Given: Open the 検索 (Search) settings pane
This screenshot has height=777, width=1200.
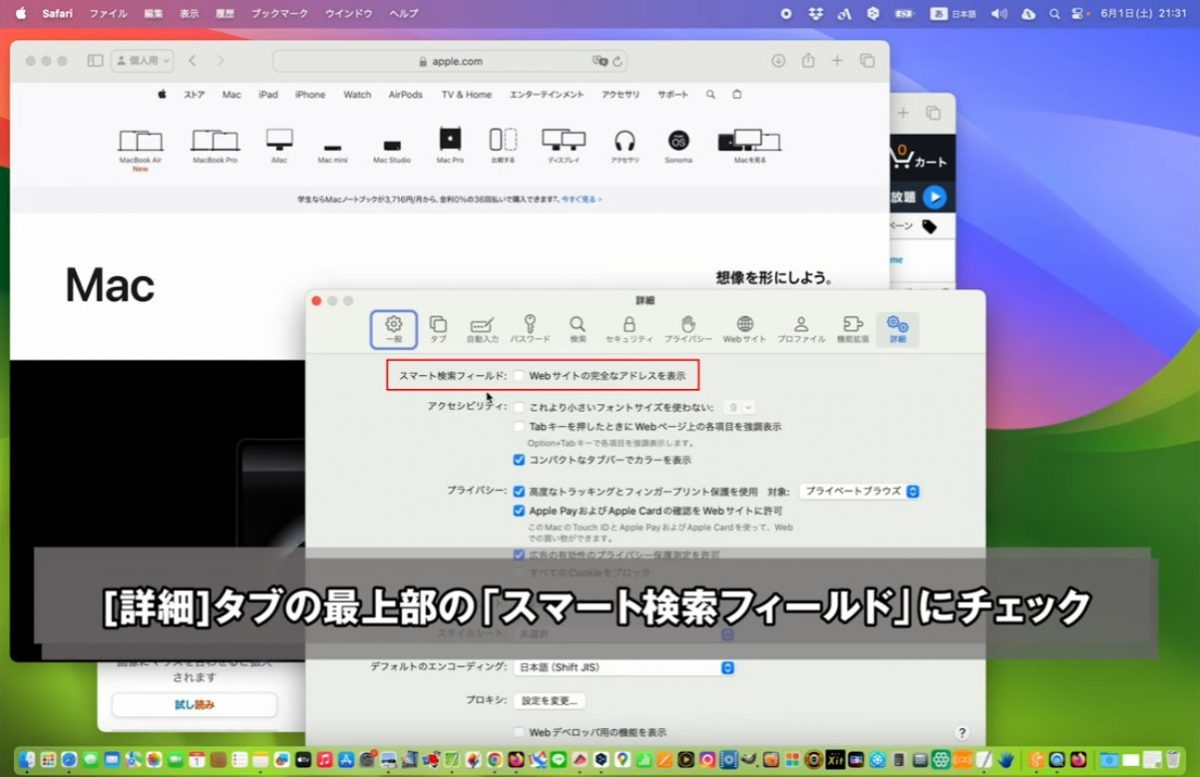Looking at the screenshot, I should [578, 329].
